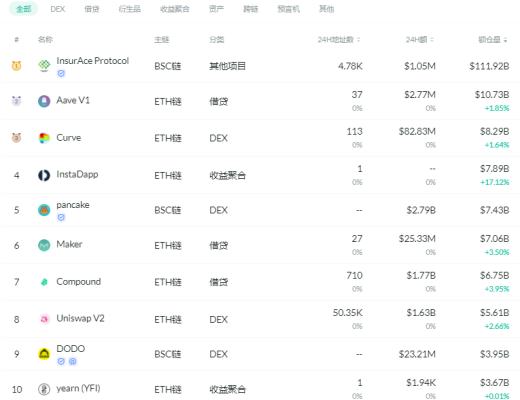The height and width of the screenshot is (400, 520).
Task: Click the InsurAce Protocol logo icon
Action: (44, 65)
